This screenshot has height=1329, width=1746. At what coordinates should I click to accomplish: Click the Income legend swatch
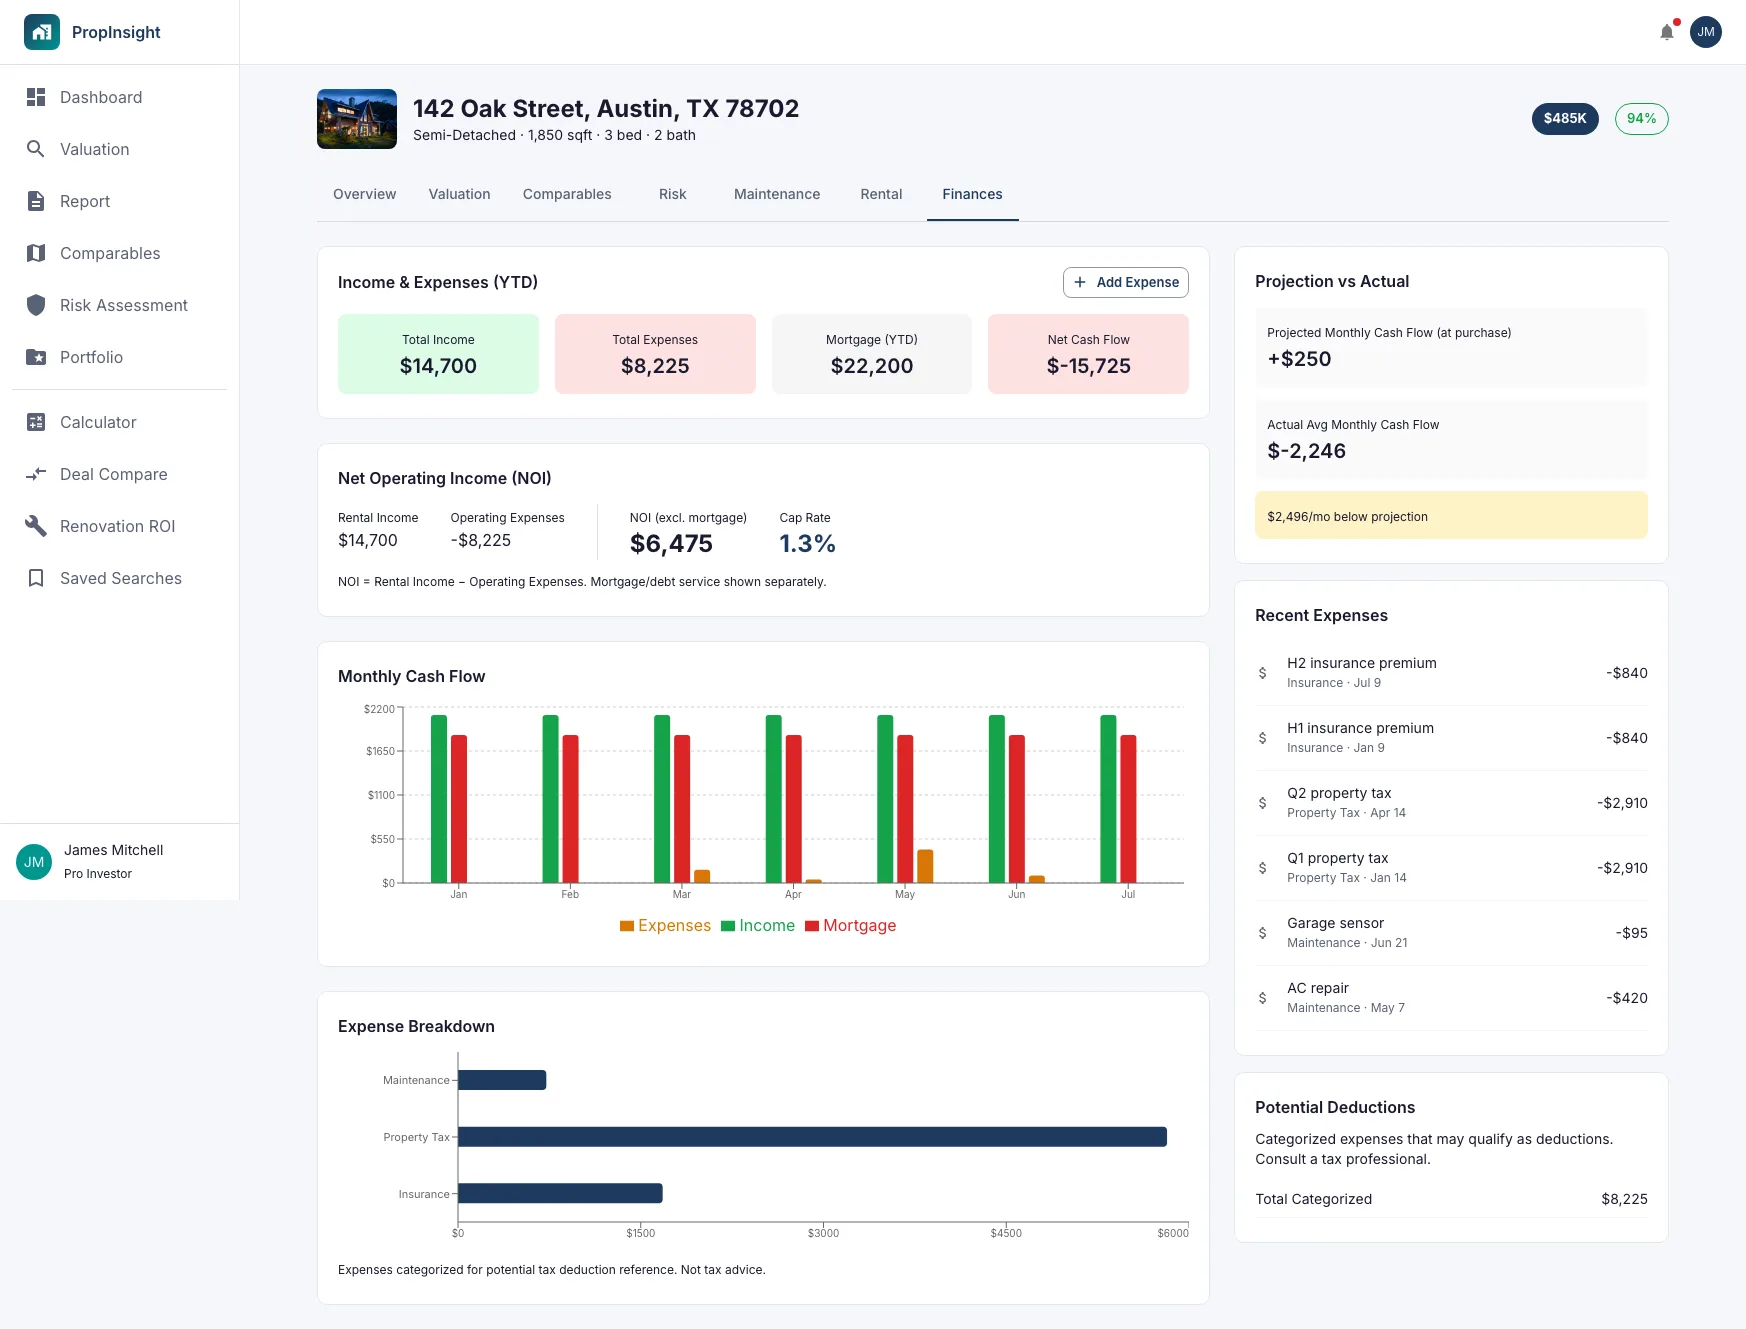pyautogui.click(x=728, y=926)
